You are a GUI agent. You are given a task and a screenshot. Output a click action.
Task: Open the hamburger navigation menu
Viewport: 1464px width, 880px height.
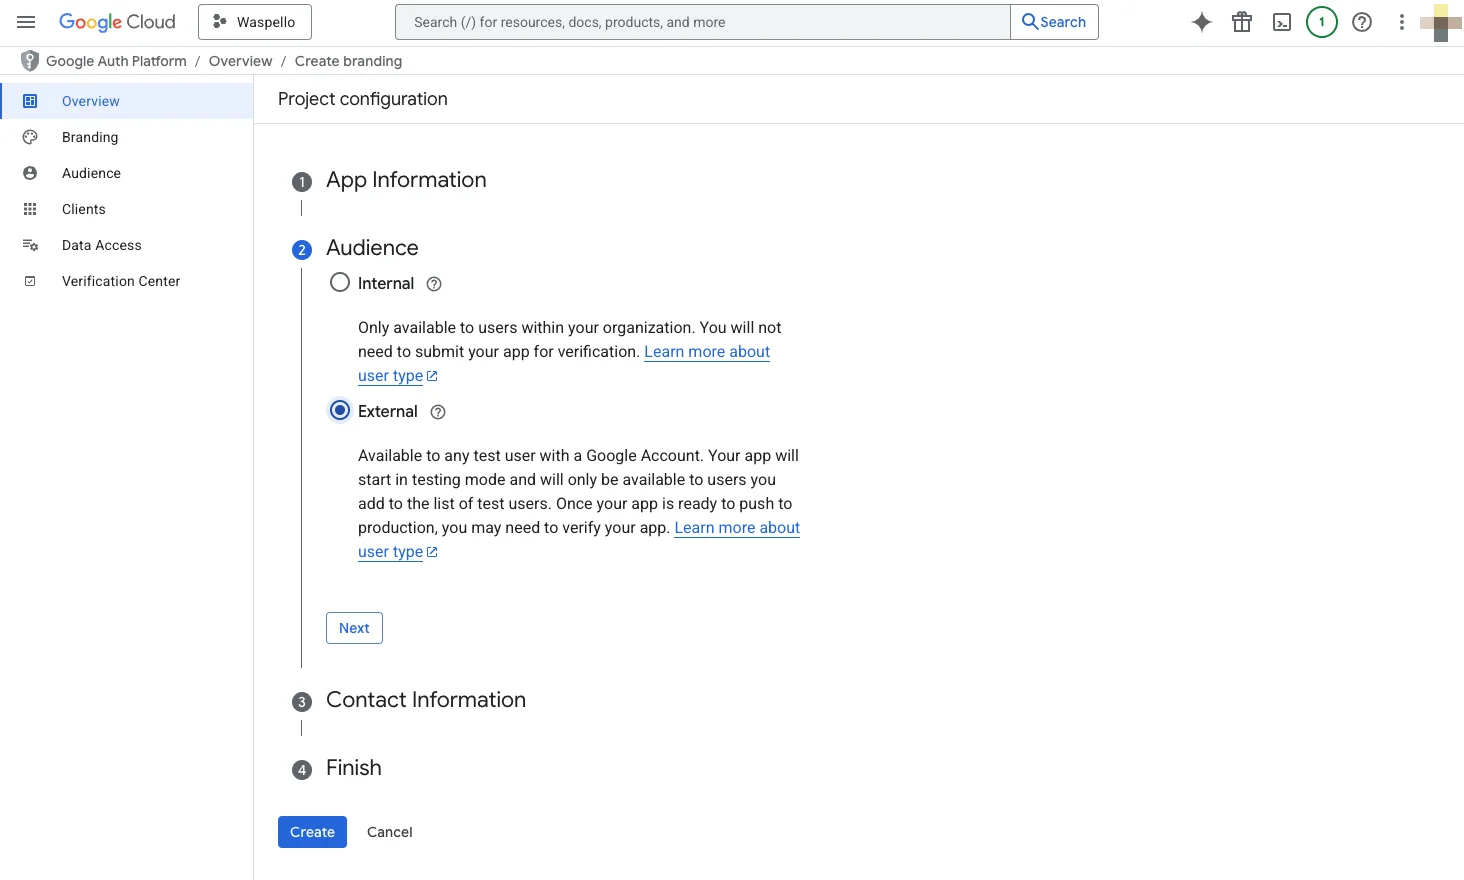(x=26, y=22)
